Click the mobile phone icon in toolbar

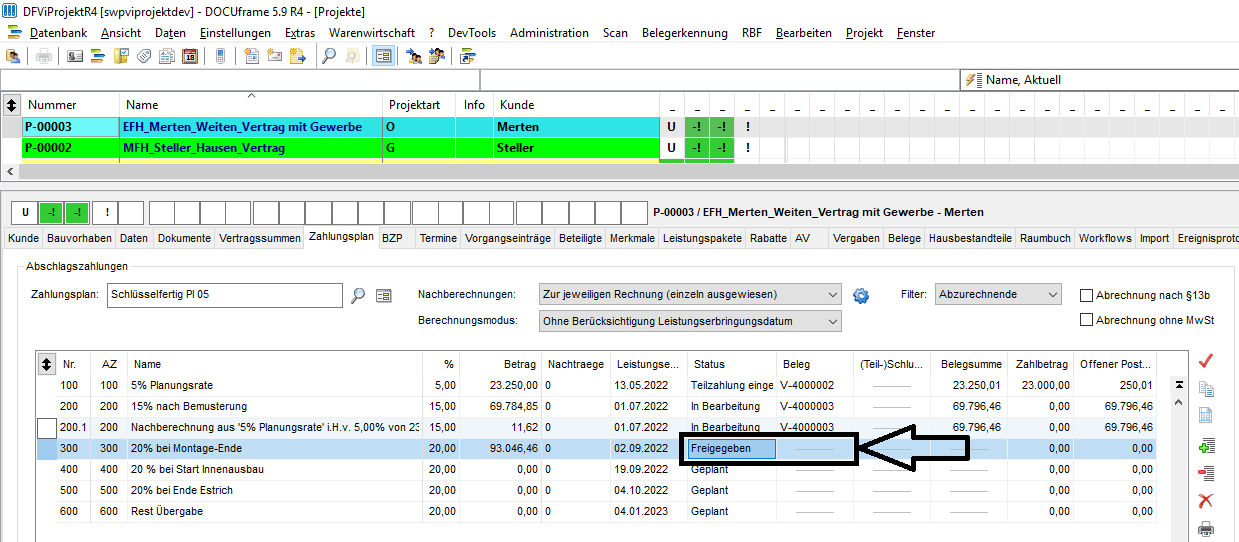click(x=220, y=56)
